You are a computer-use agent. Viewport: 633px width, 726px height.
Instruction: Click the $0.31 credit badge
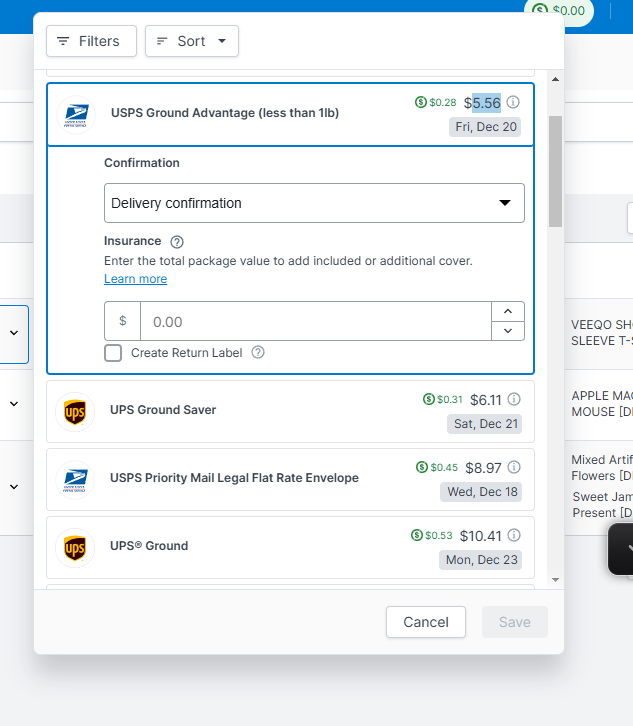tap(443, 399)
